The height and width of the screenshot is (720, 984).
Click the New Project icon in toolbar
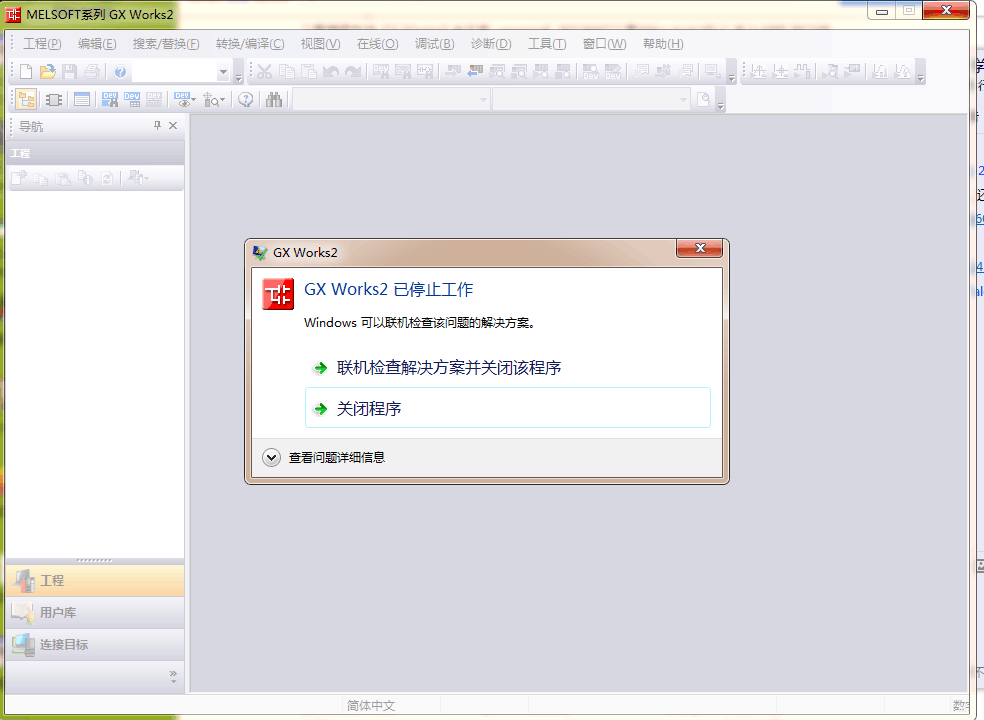26,71
